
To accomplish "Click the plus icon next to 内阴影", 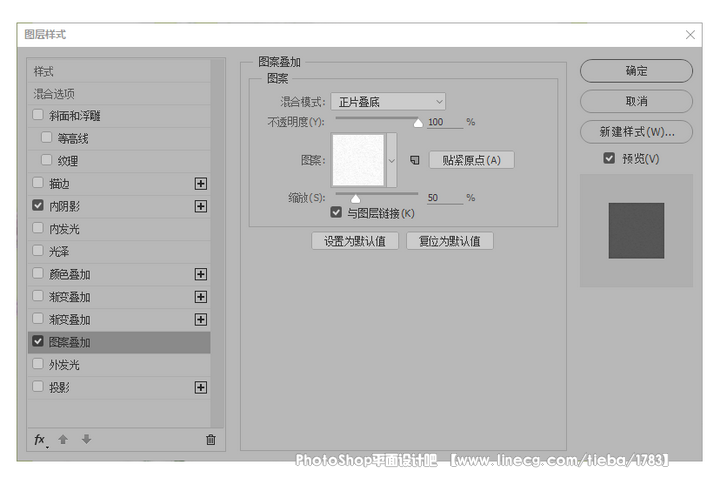I will pos(200,206).
